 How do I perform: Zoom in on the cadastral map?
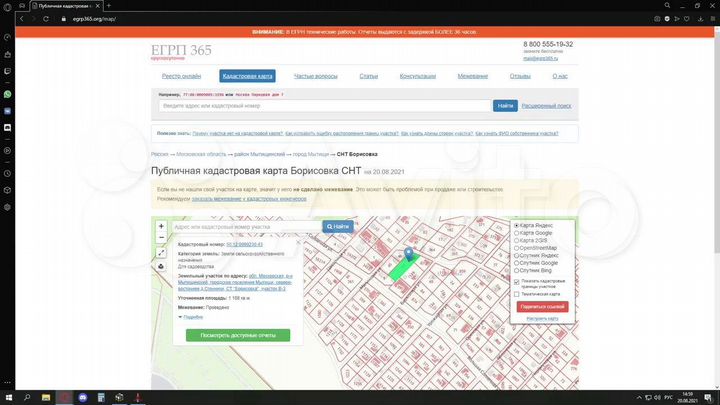(161, 226)
